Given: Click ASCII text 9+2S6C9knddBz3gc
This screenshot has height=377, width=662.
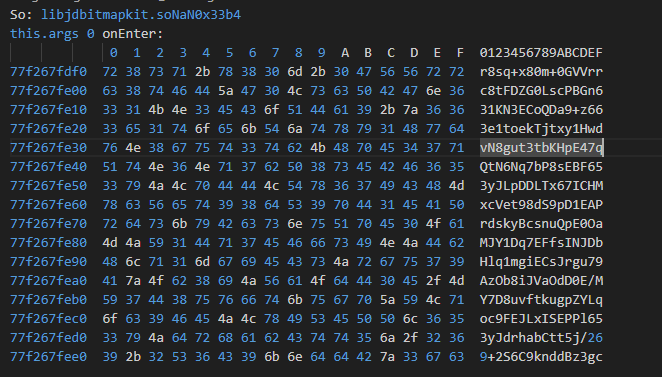Looking at the screenshot, I should [x=541, y=357].
